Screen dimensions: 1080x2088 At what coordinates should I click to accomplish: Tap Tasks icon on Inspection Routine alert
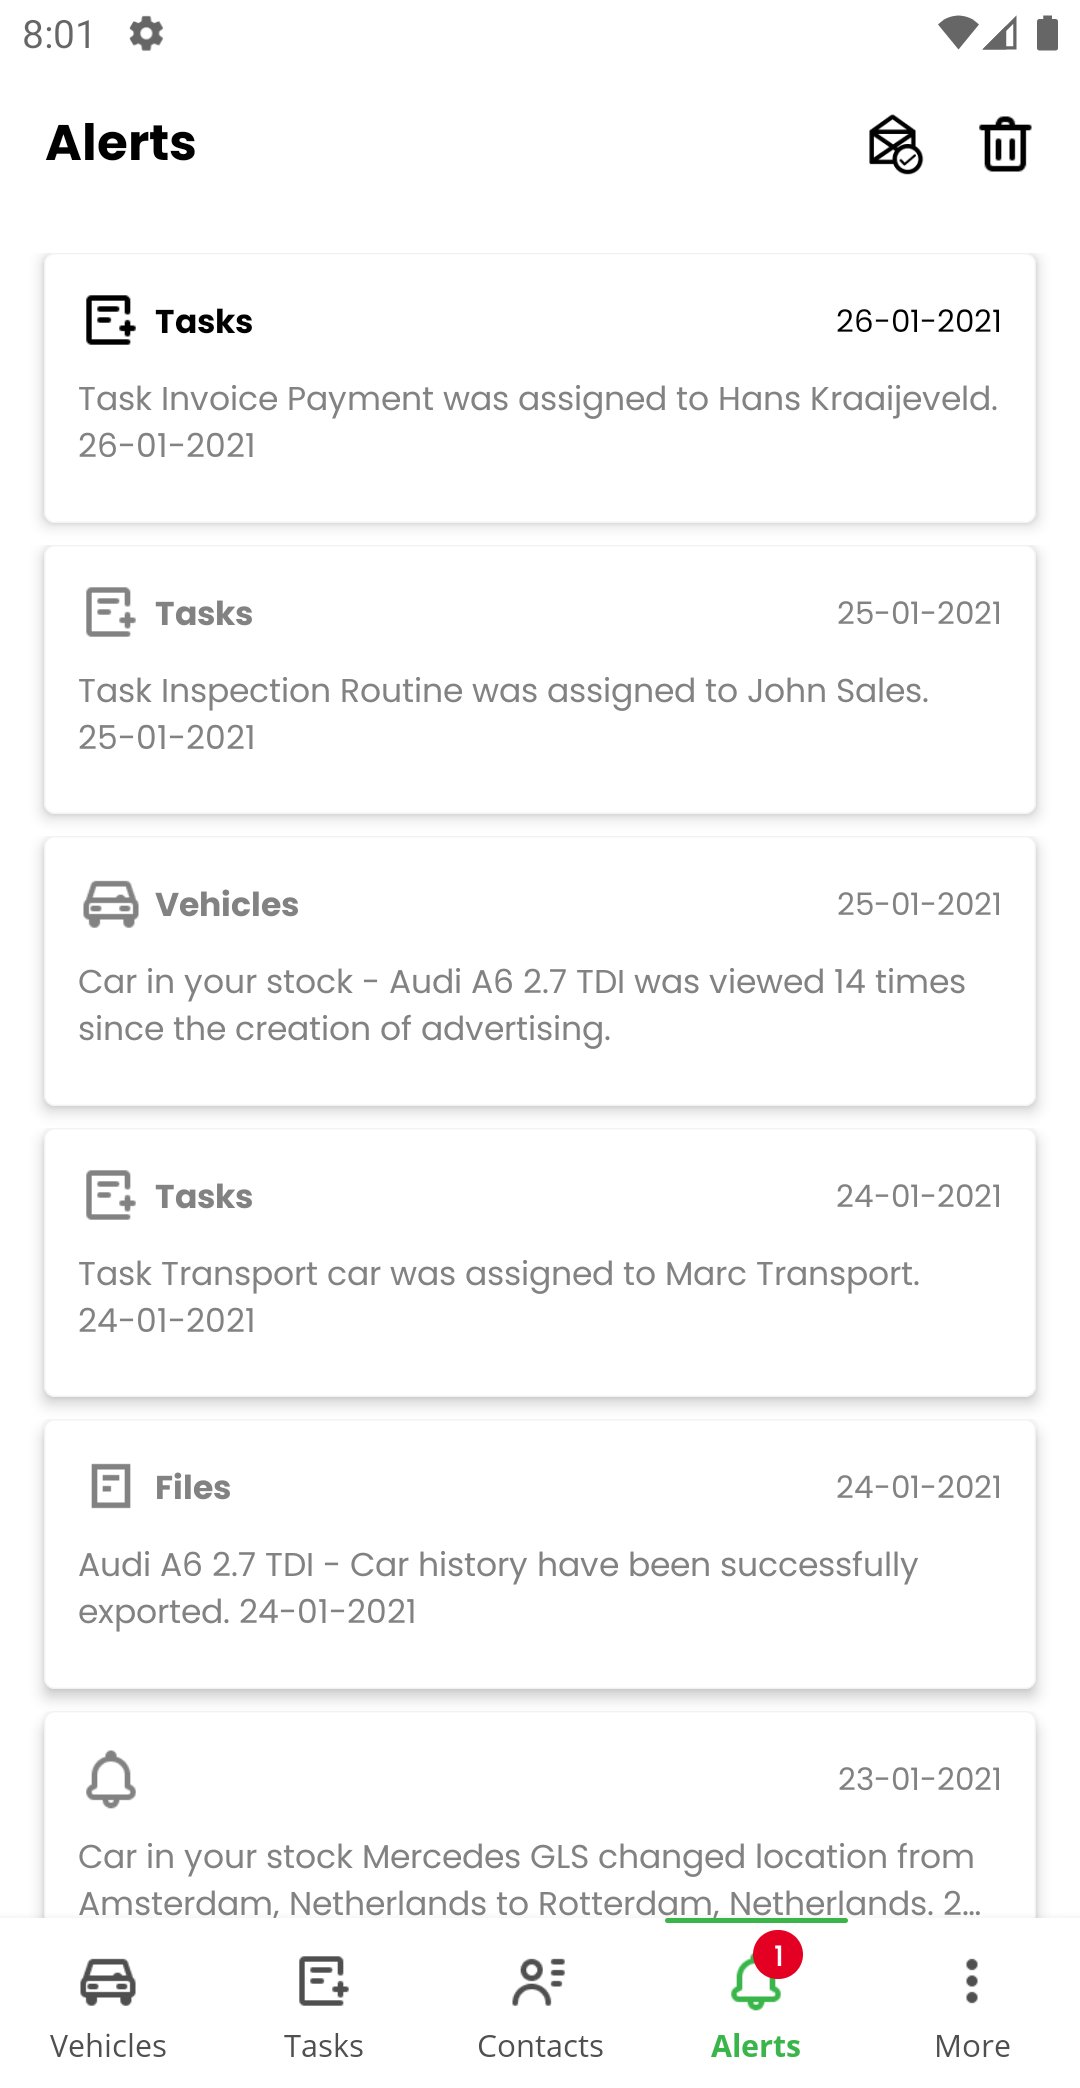pyautogui.click(x=110, y=612)
